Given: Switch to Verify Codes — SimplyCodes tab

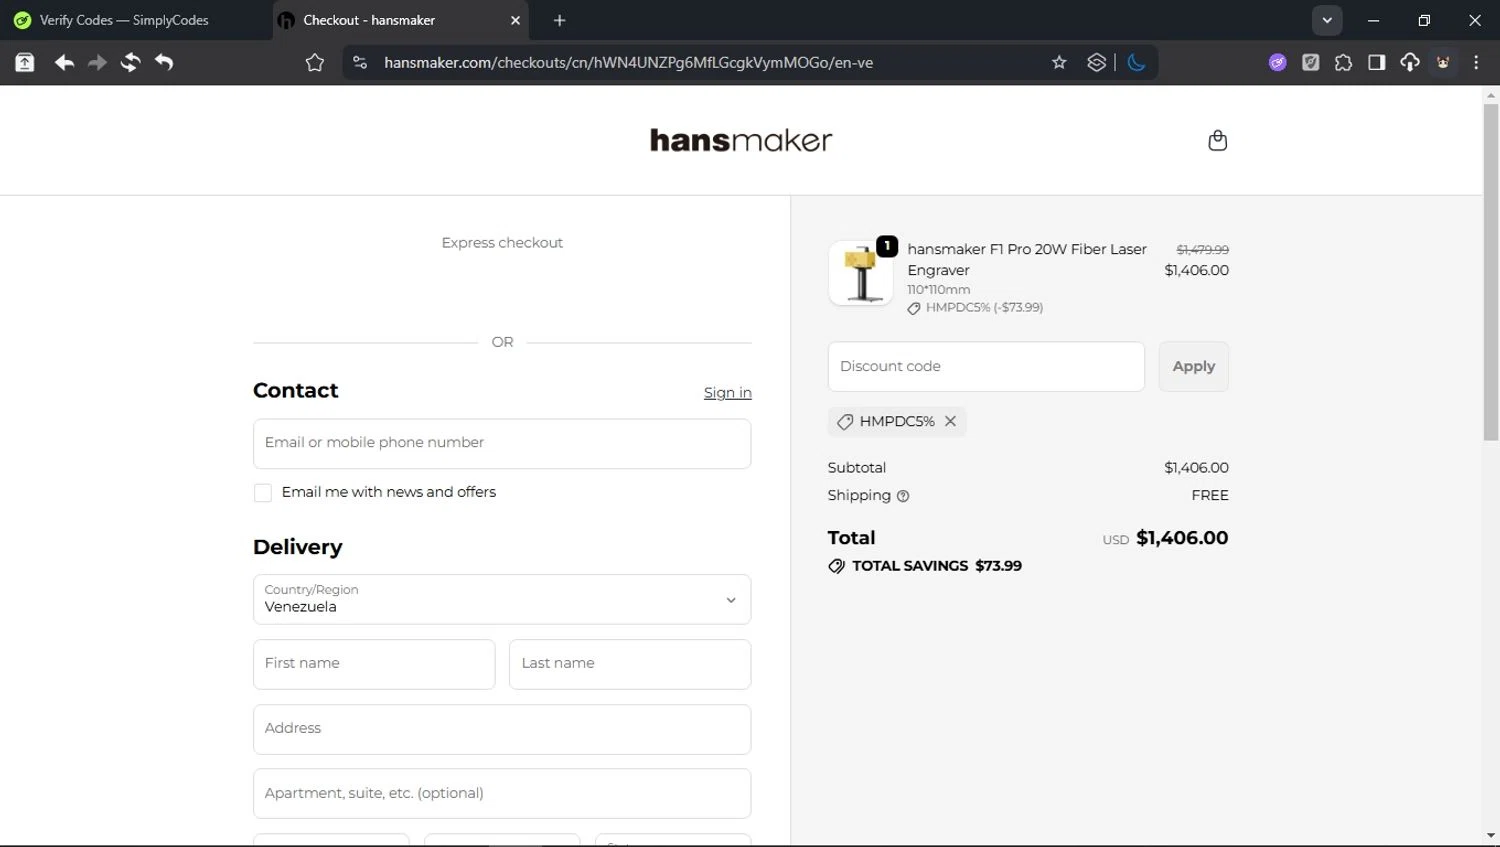Looking at the screenshot, I should [125, 20].
